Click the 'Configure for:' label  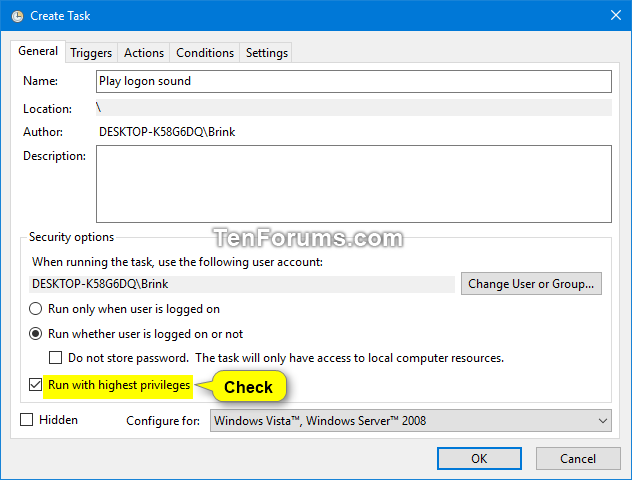pyautogui.click(x=163, y=421)
